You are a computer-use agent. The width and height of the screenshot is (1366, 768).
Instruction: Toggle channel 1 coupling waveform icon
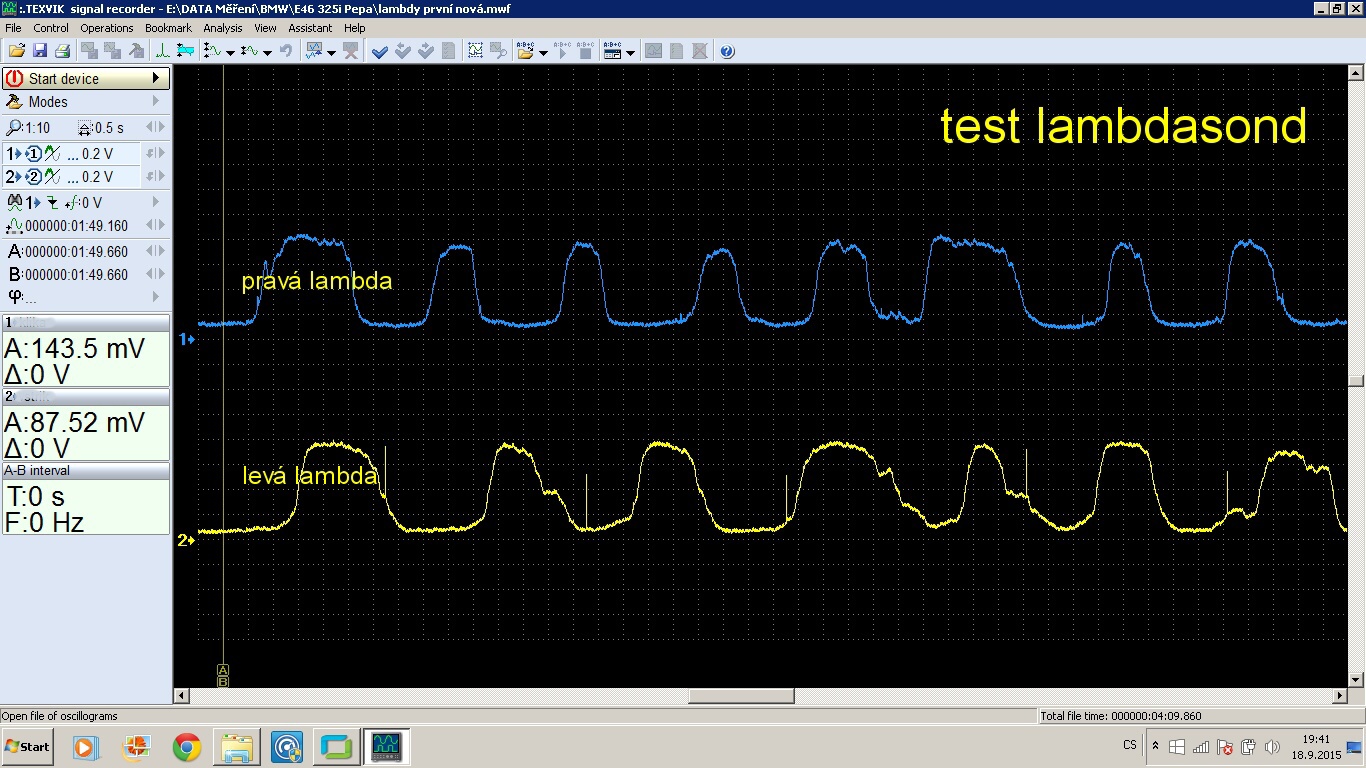[52, 154]
